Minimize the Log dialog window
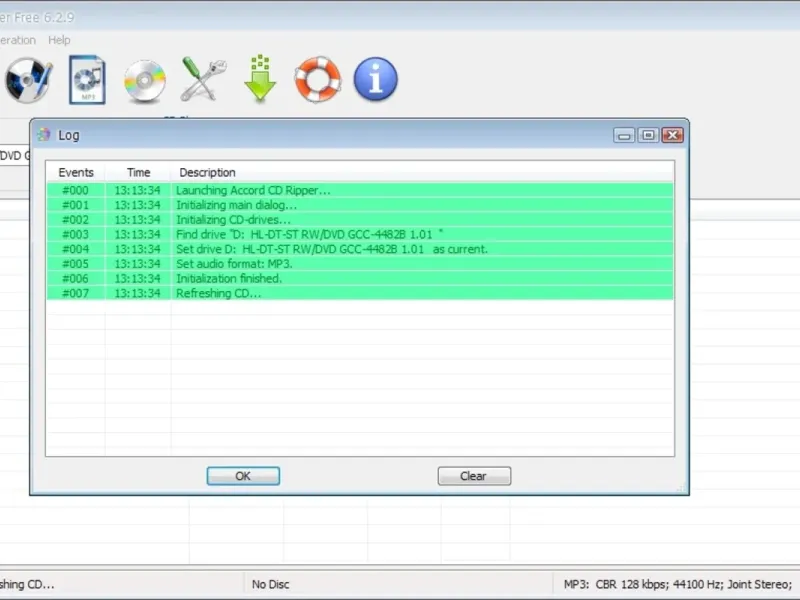This screenshot has height=600, width=800. 623,135
